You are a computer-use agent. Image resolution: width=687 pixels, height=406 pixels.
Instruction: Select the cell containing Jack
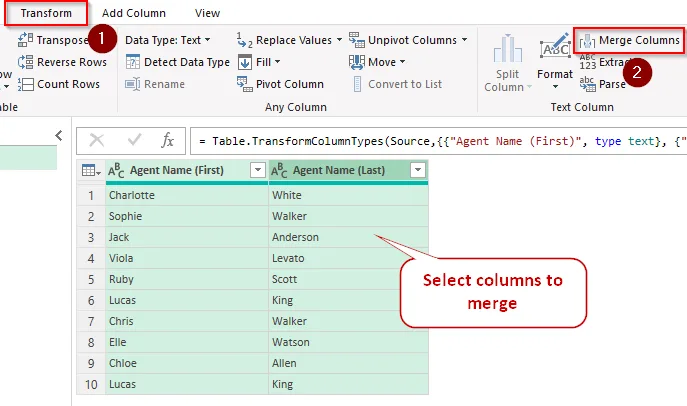click(187, 237)
